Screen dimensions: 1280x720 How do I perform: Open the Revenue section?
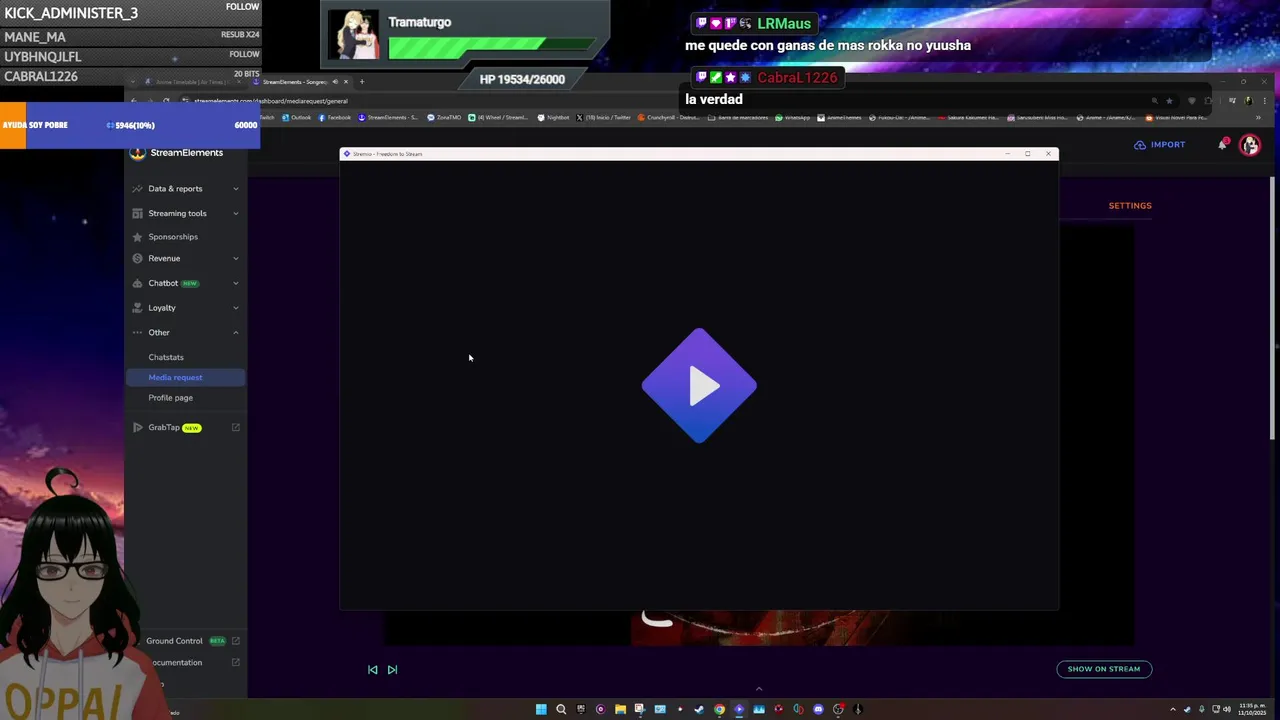[164, 258]
